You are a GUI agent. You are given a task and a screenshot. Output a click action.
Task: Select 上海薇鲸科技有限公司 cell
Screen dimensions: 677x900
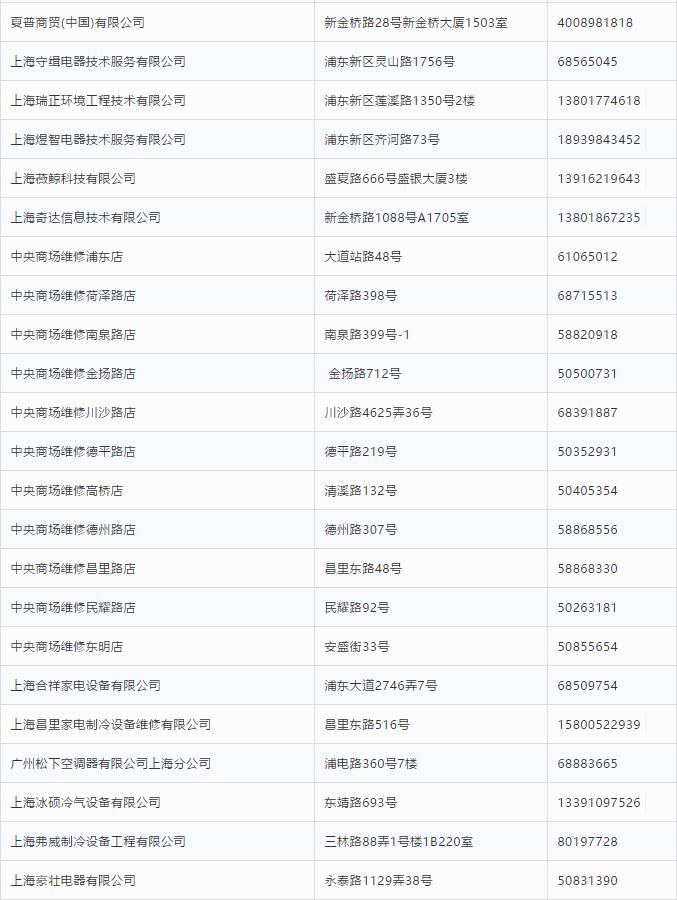point(157,179)
